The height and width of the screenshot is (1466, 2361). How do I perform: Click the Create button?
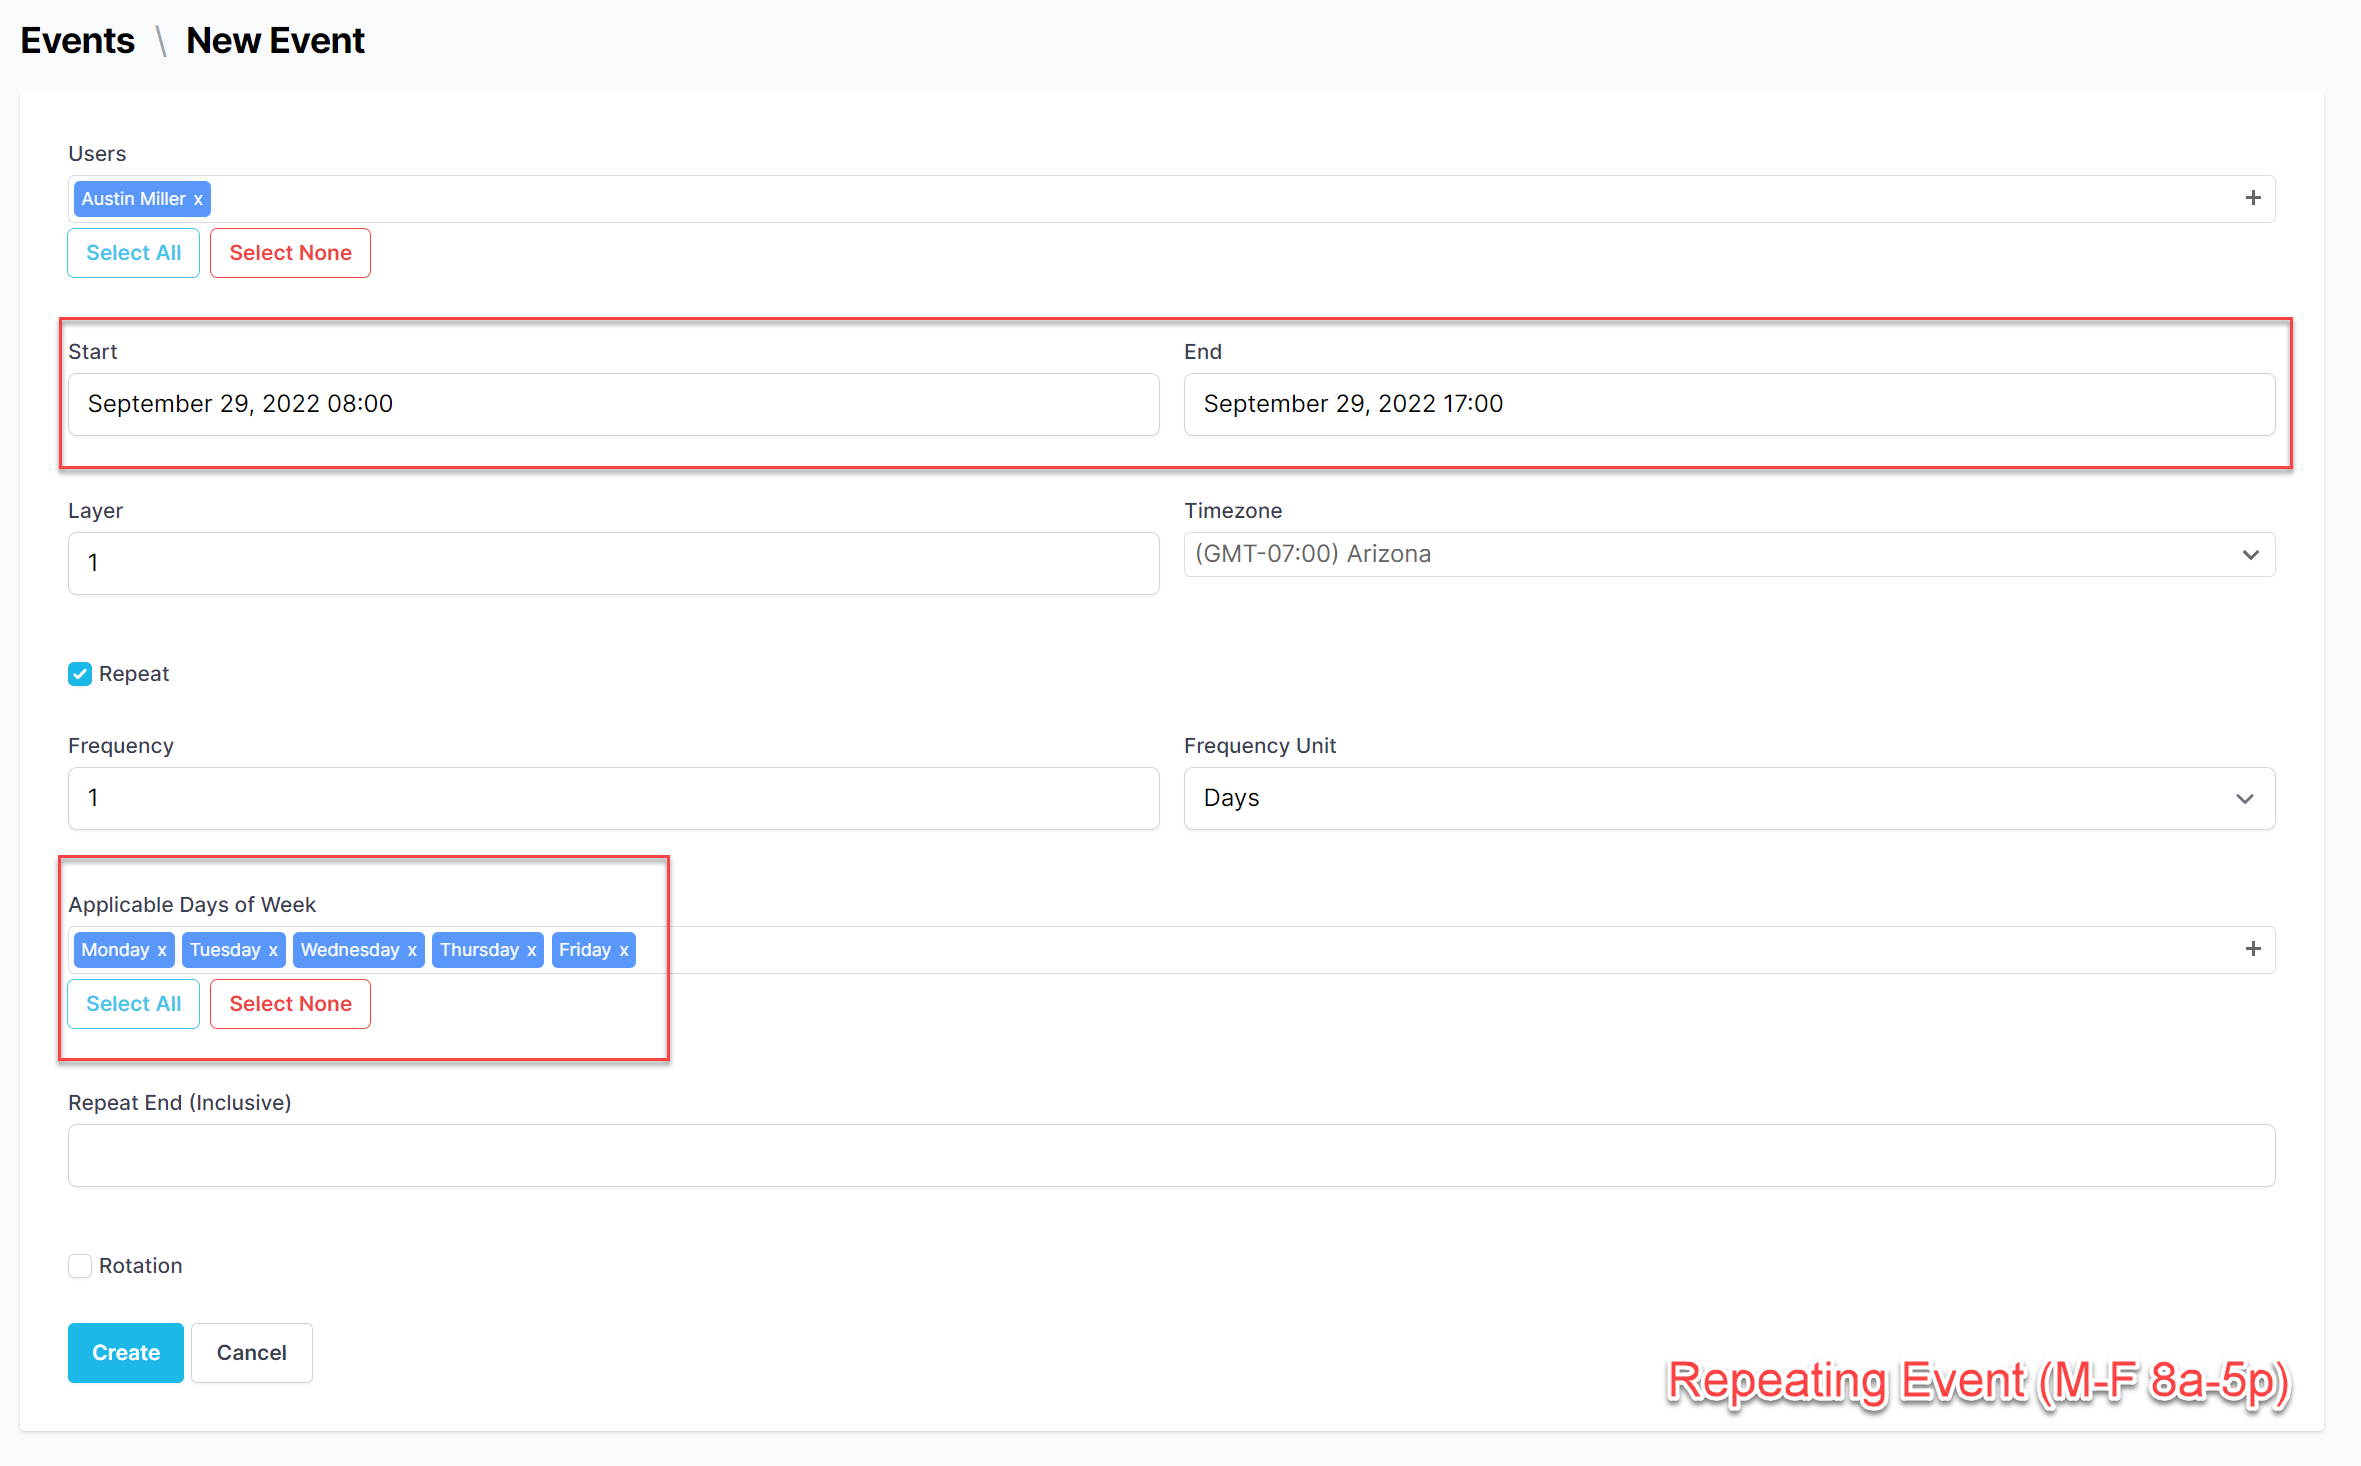click(125, 1353)
